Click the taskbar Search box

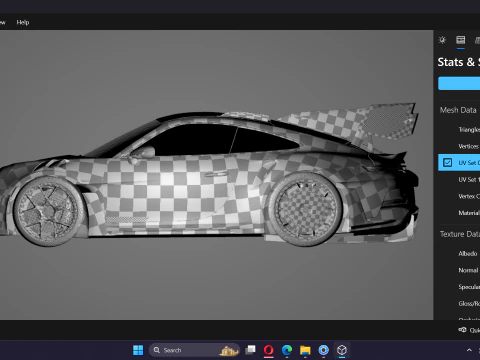[194, 350]
